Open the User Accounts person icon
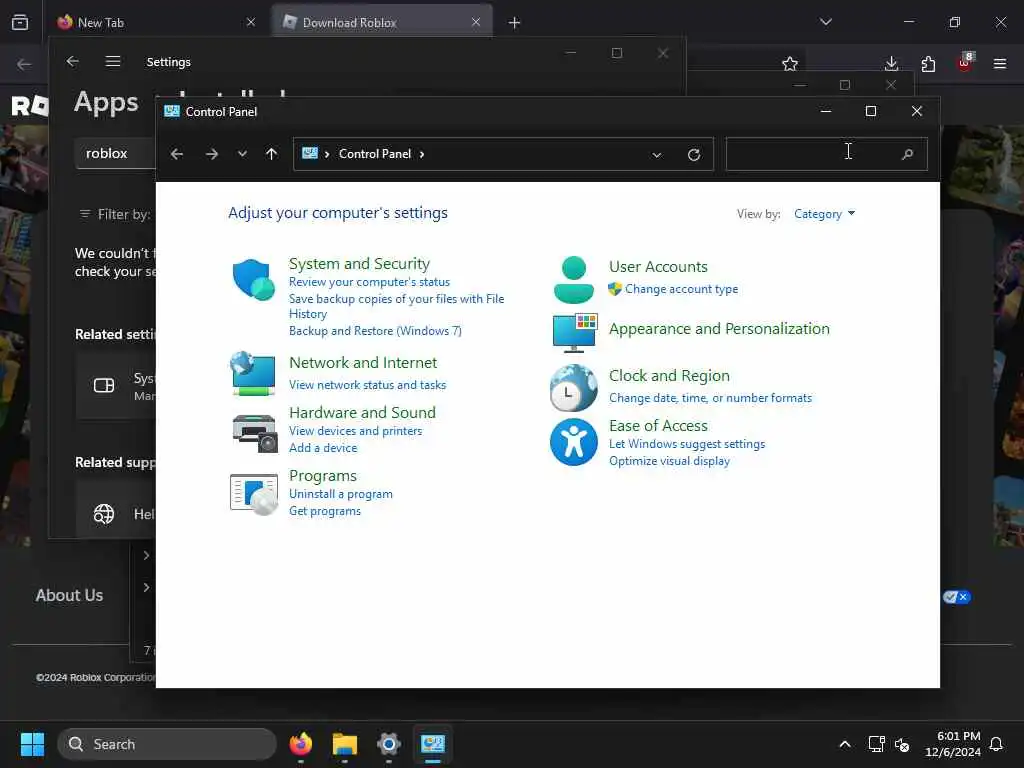The height and width of the screenshot is (768, 1024). coord(573,280)
